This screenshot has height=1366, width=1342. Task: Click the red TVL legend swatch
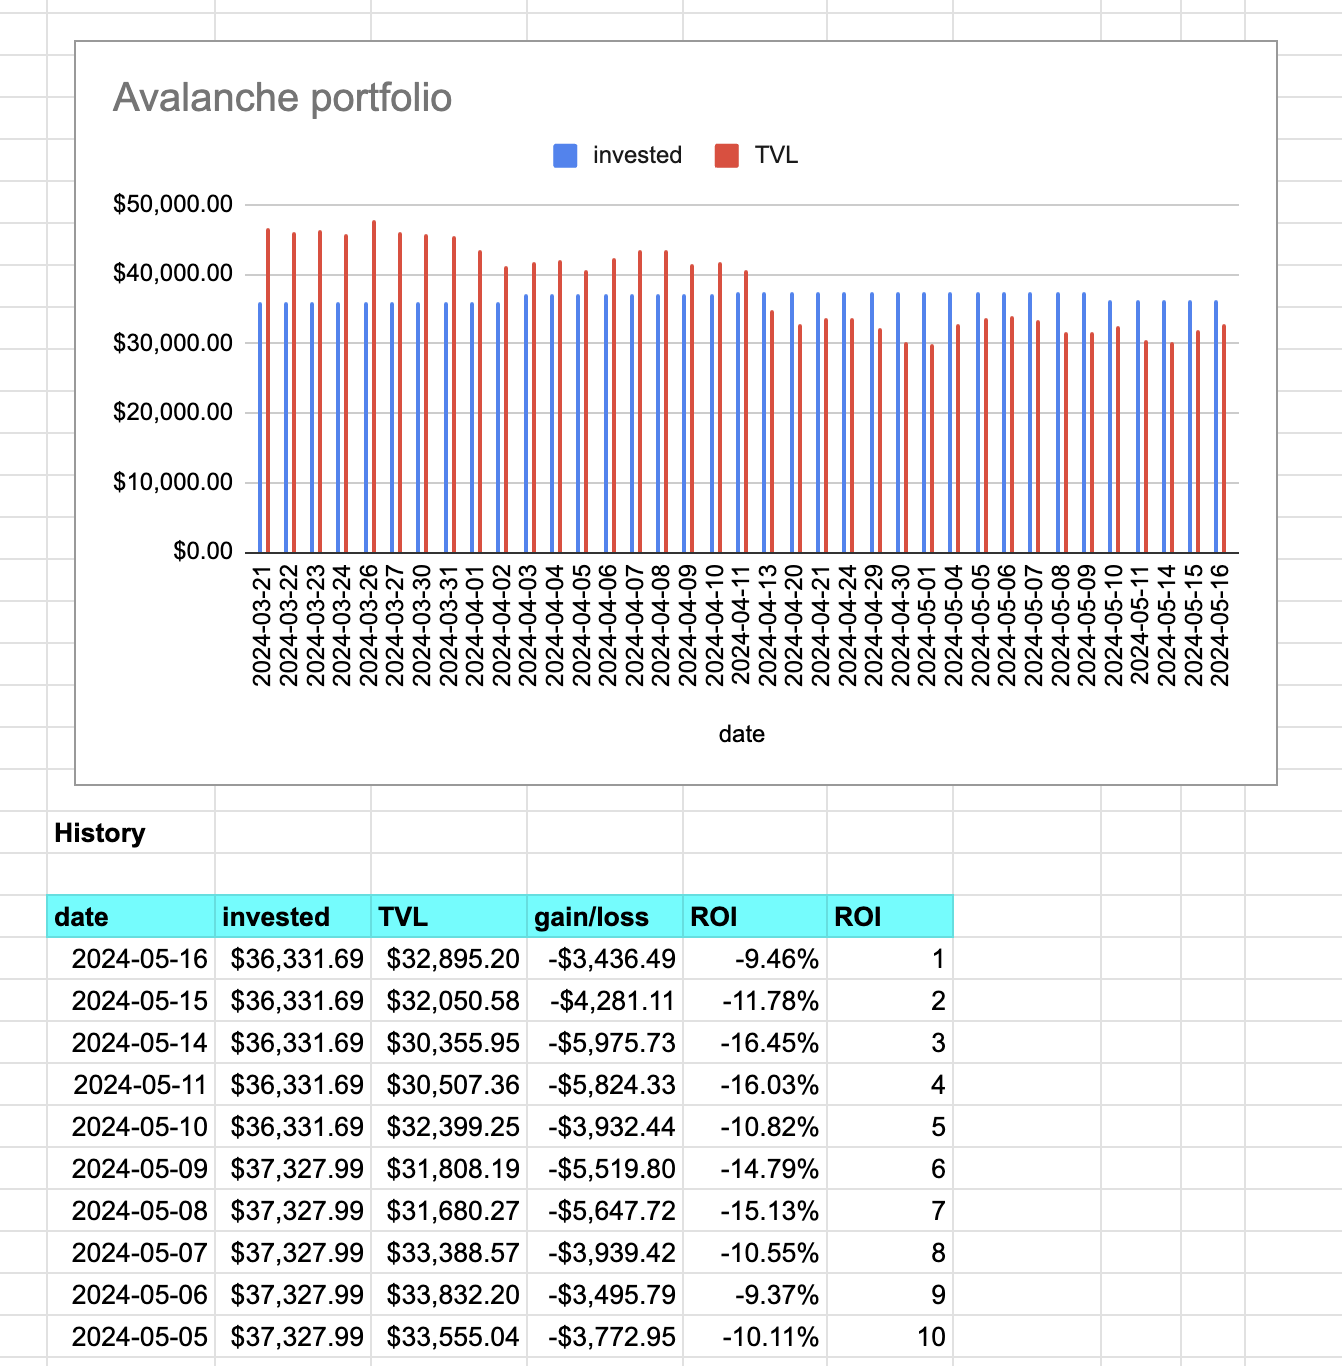click(x=727, y=155)
